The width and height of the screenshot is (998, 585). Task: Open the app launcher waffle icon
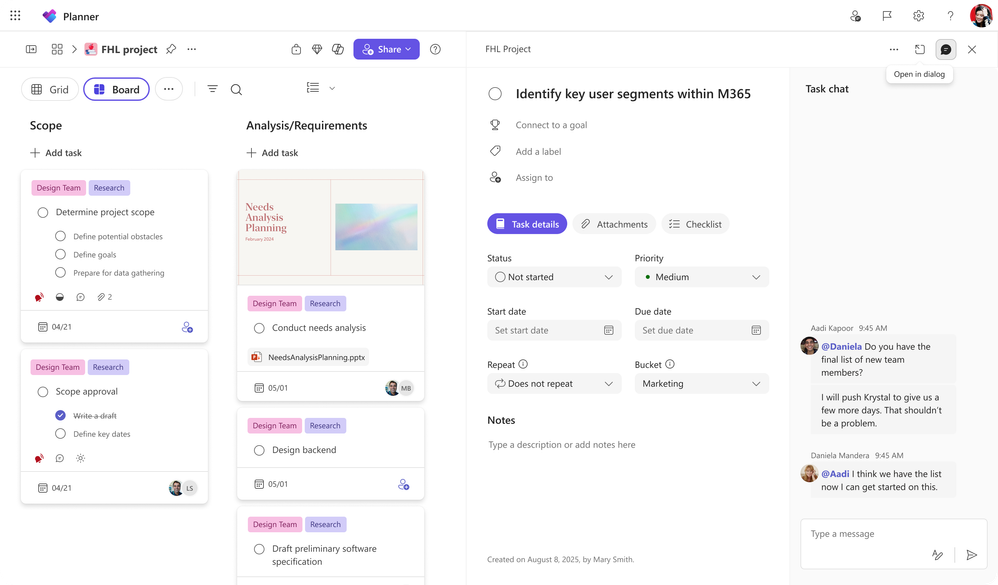click(x=15, y=16)
